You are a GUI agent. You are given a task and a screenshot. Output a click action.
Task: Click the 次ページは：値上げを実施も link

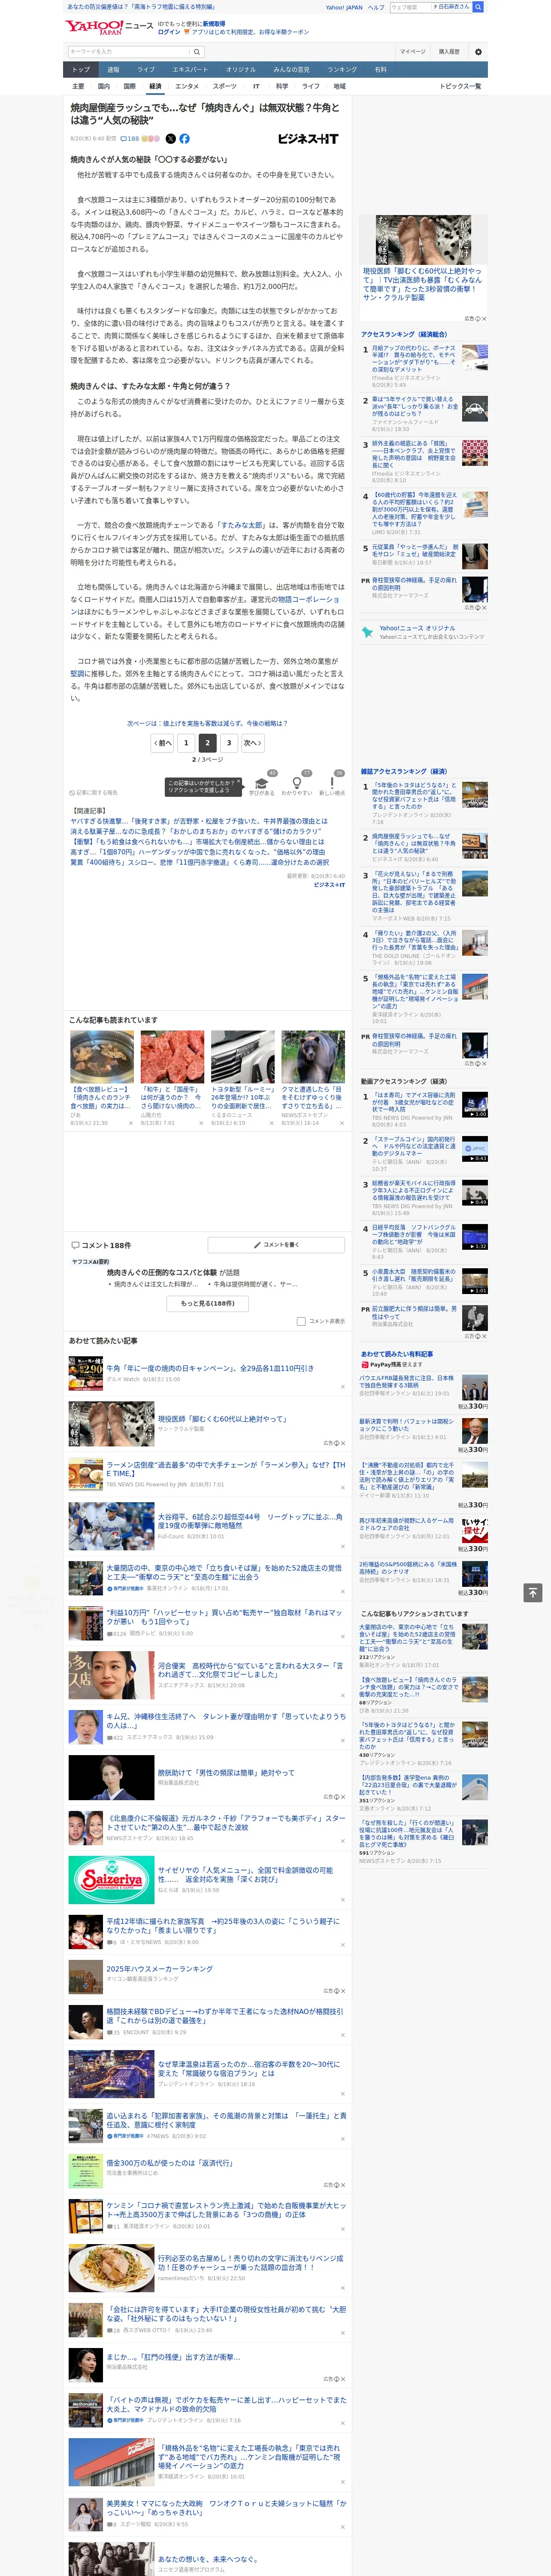pos(207,723)
